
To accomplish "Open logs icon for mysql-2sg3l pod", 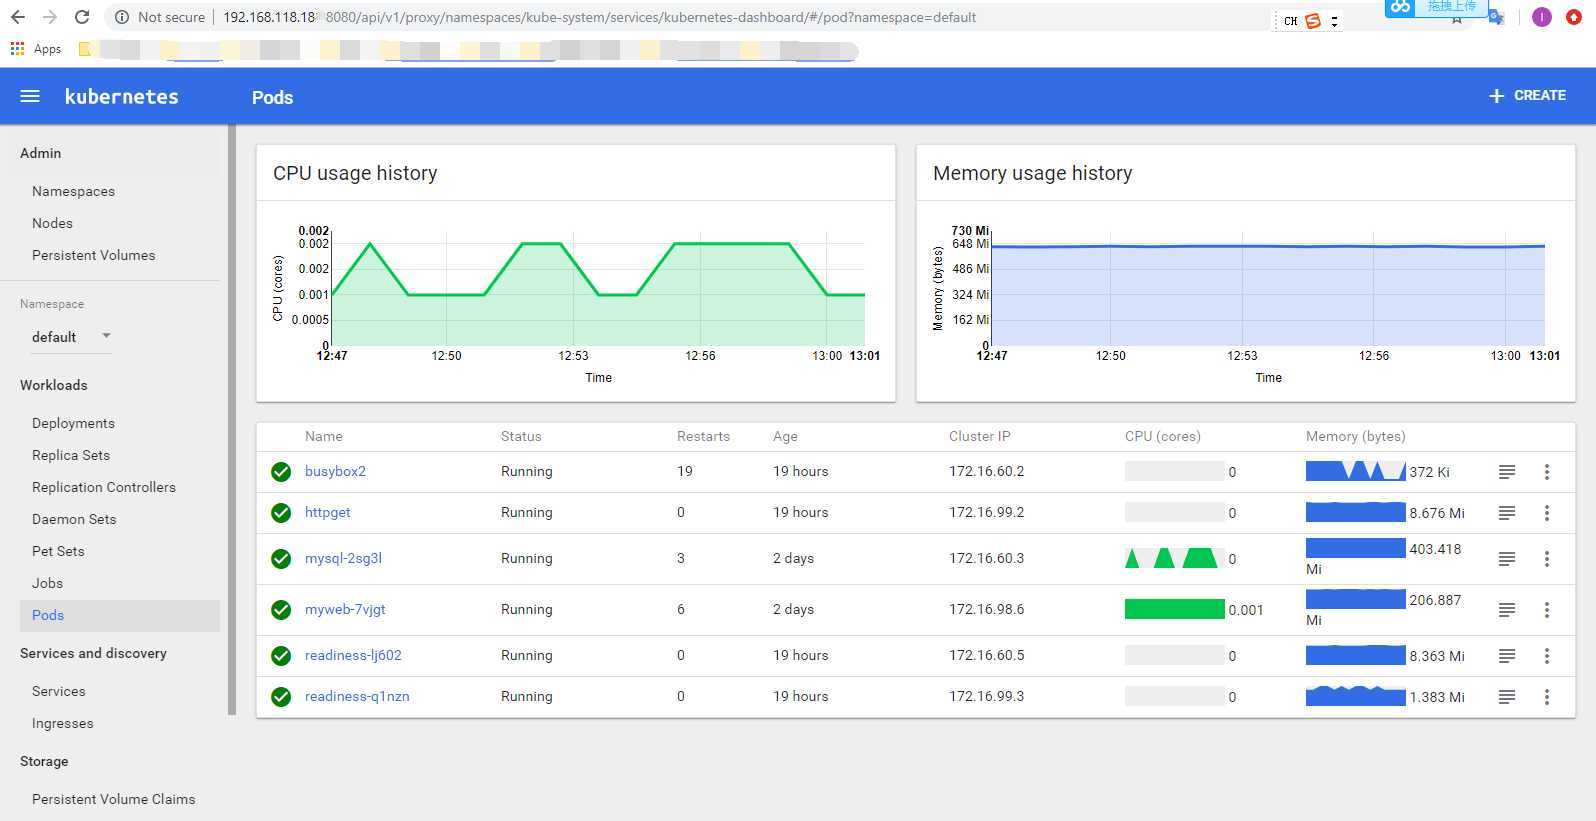I will (x=1507, y=559).
